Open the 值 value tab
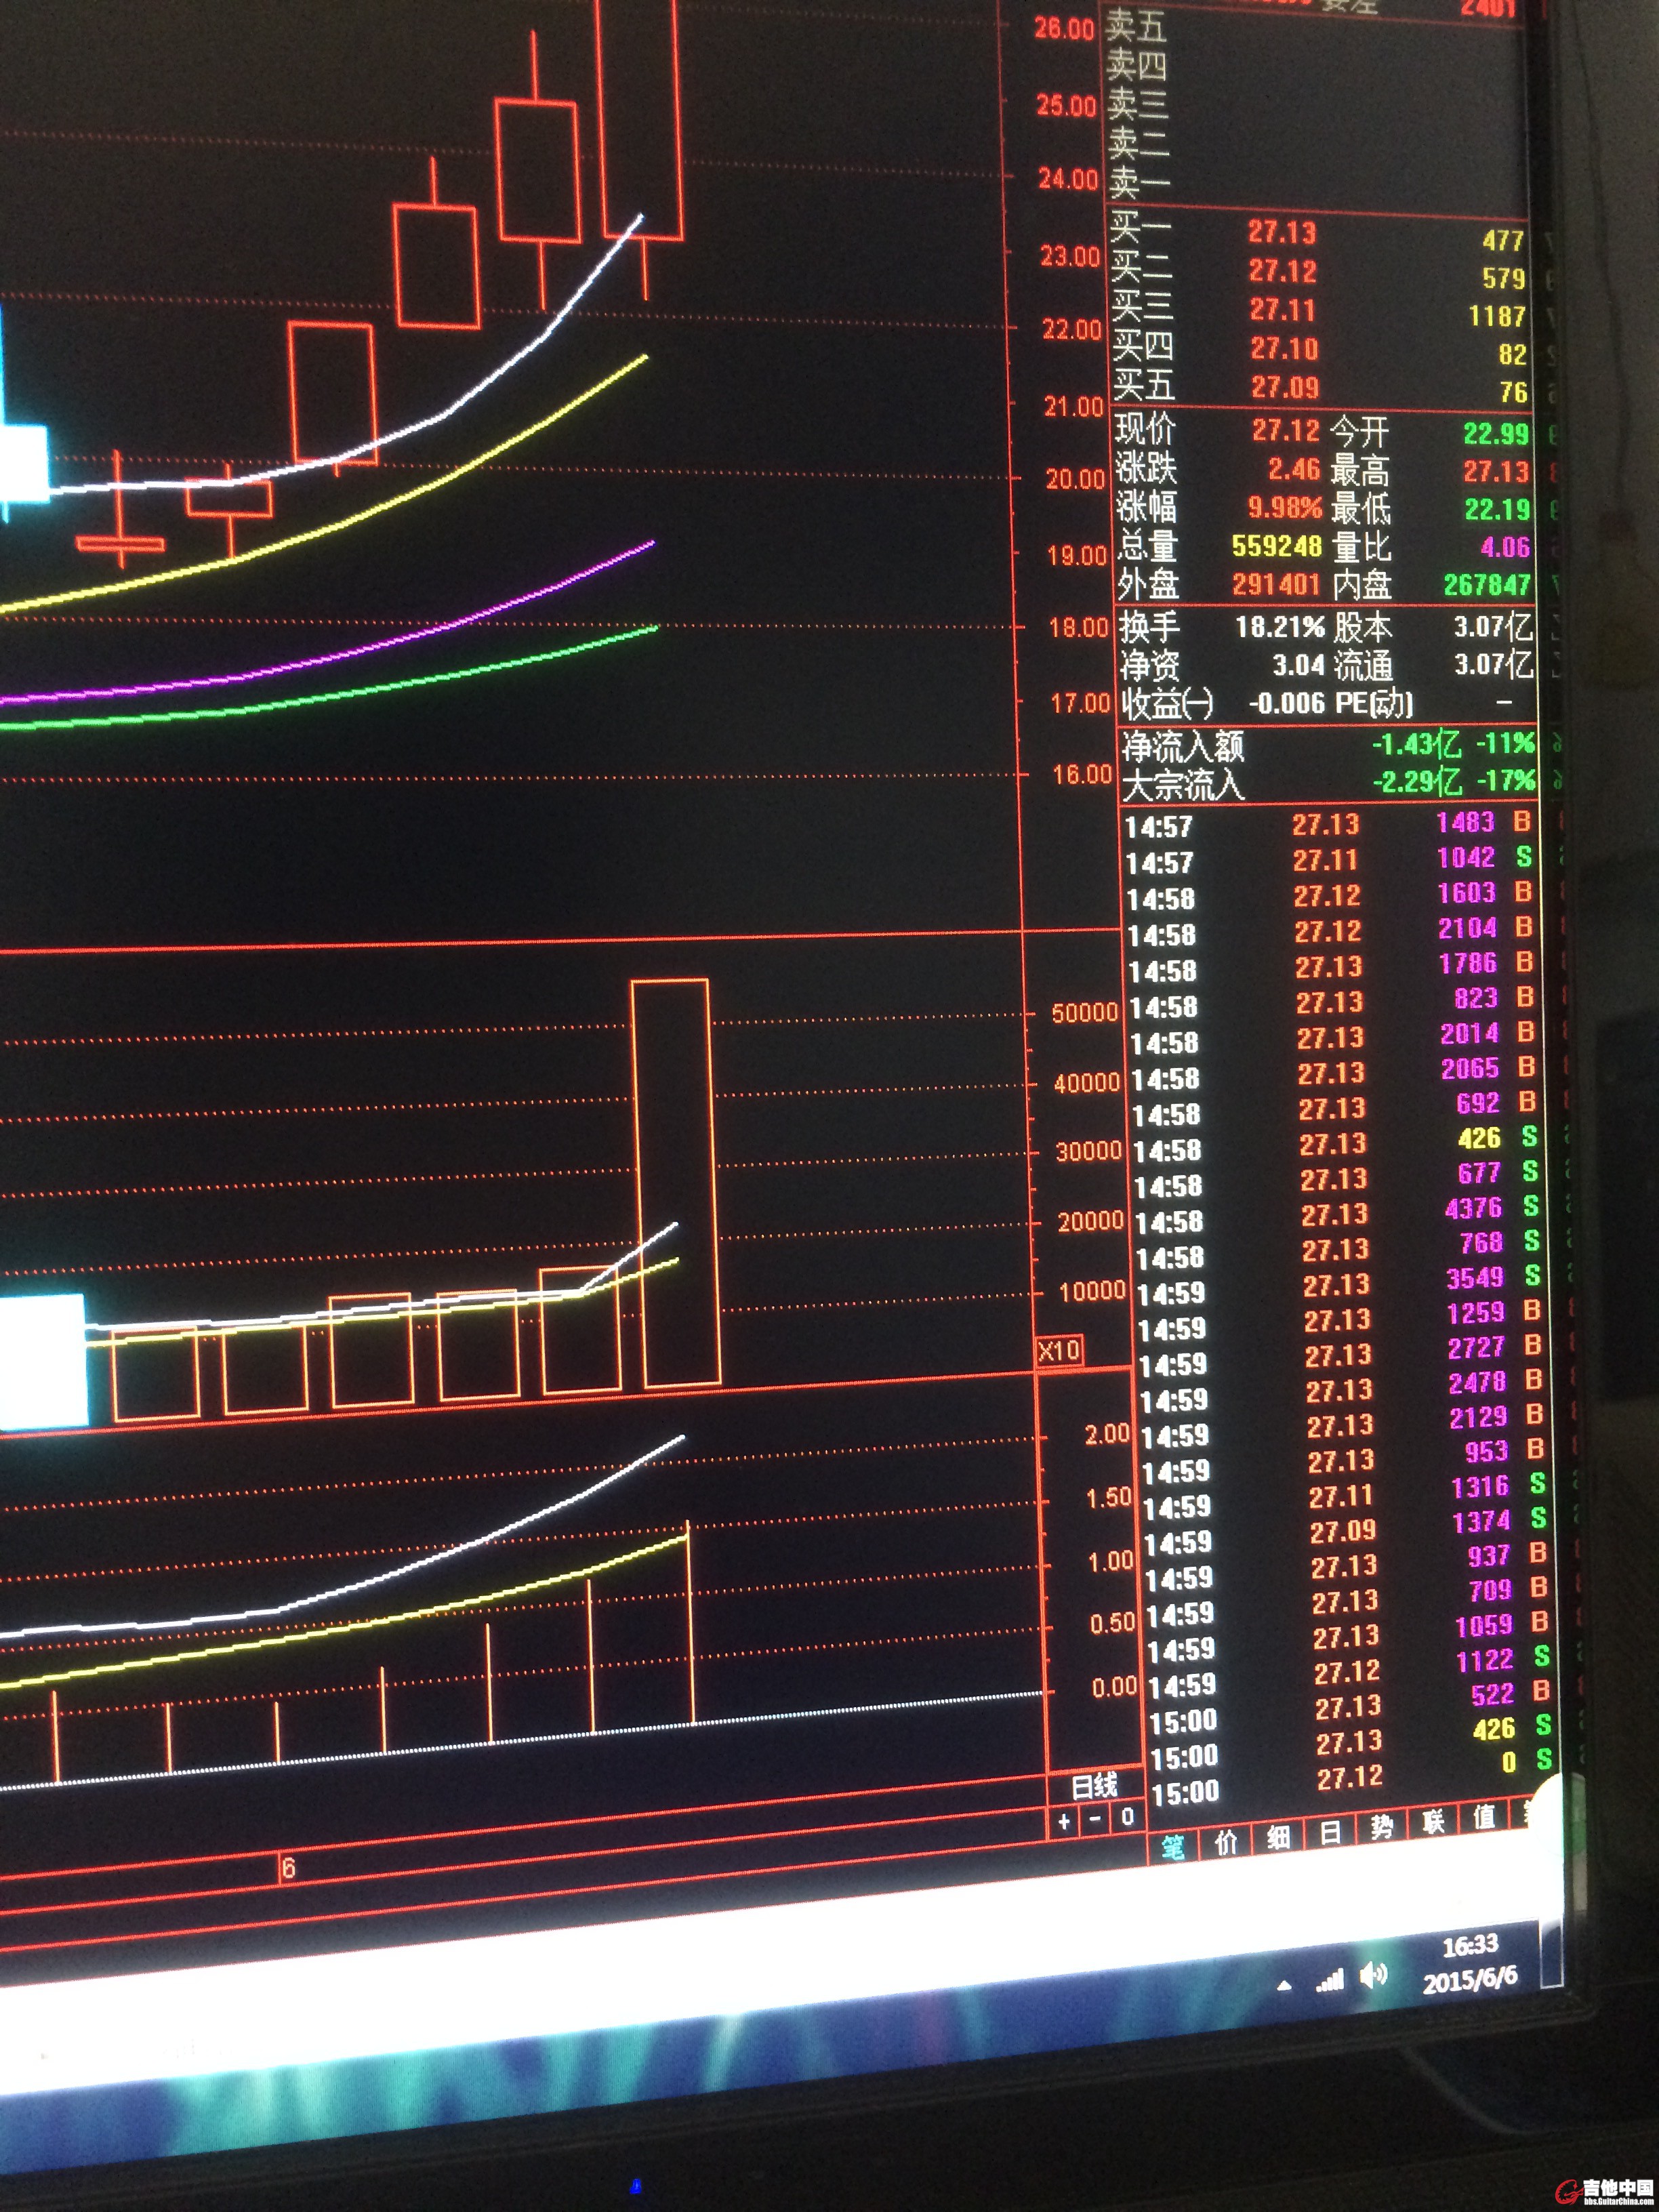Viewport: 1659px width, 2212px height. [x=1484, y=1817]
